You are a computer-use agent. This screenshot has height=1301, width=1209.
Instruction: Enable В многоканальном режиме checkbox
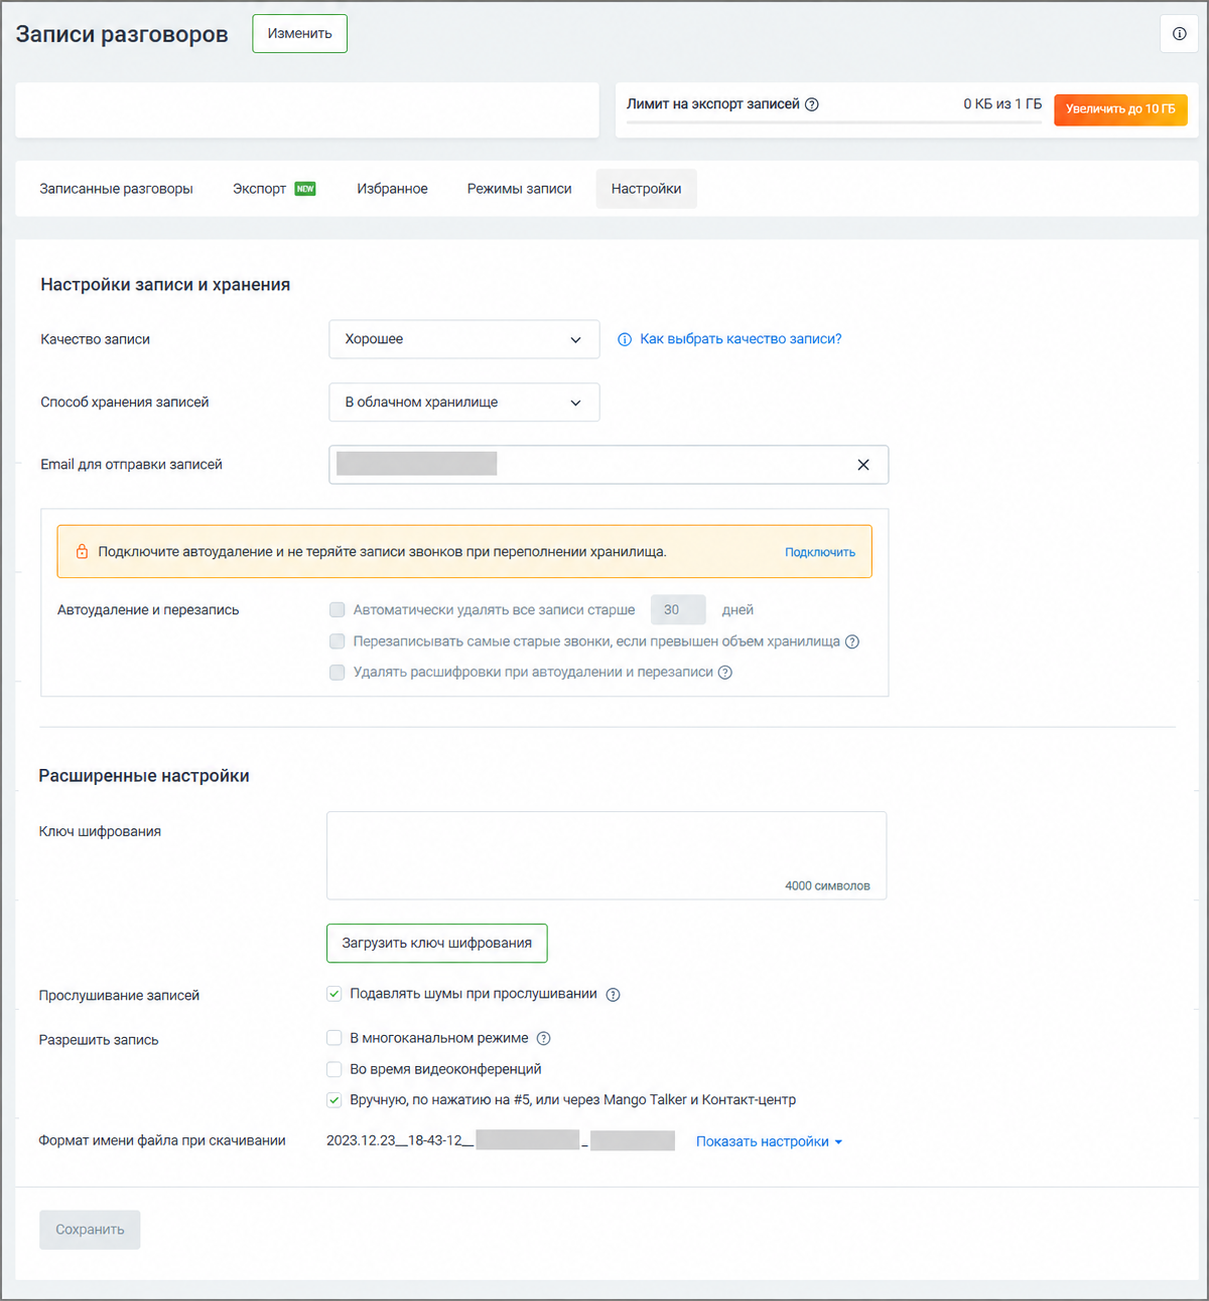point(334,1038)
